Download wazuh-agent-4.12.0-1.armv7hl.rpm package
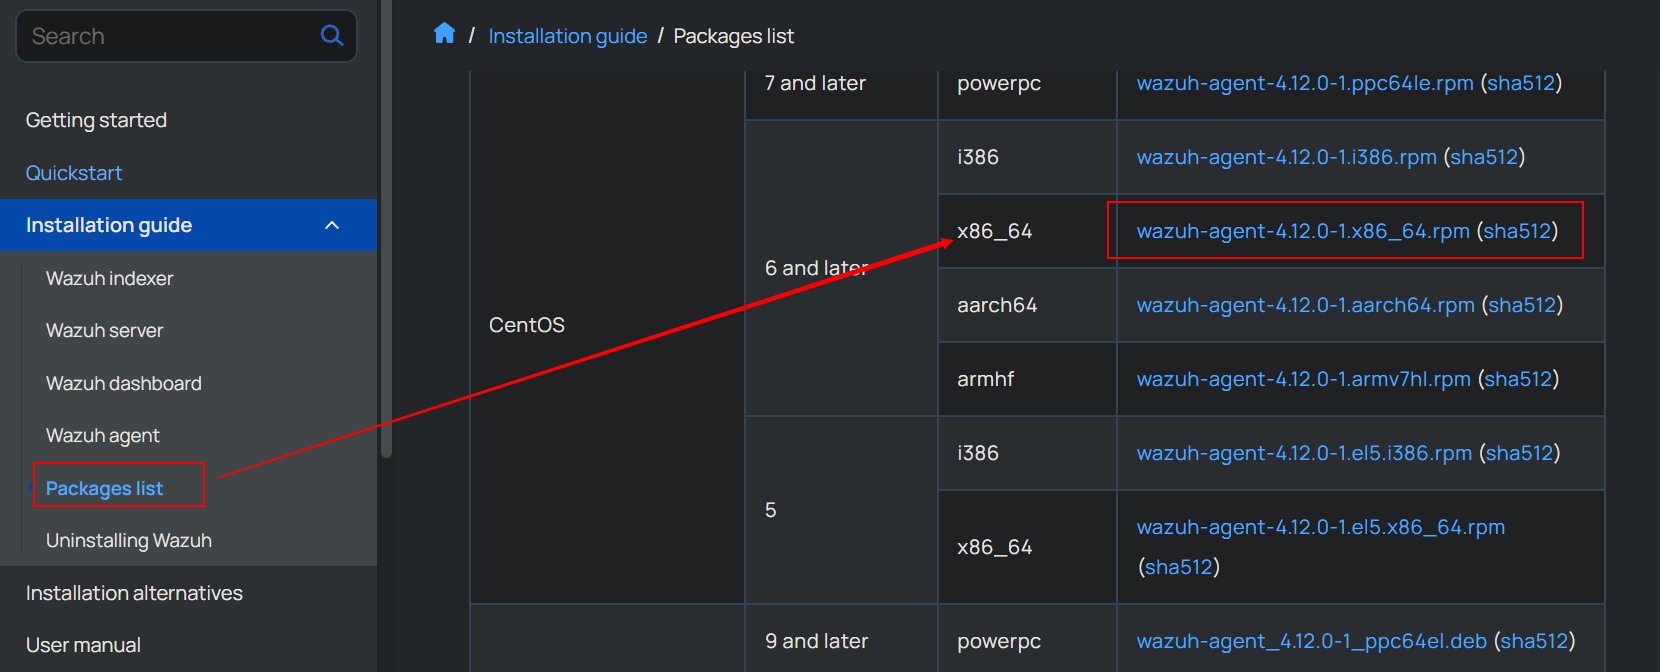The width and height of the screenshot is (1660, 672). pyautogui.click(x=1303, y=379)
